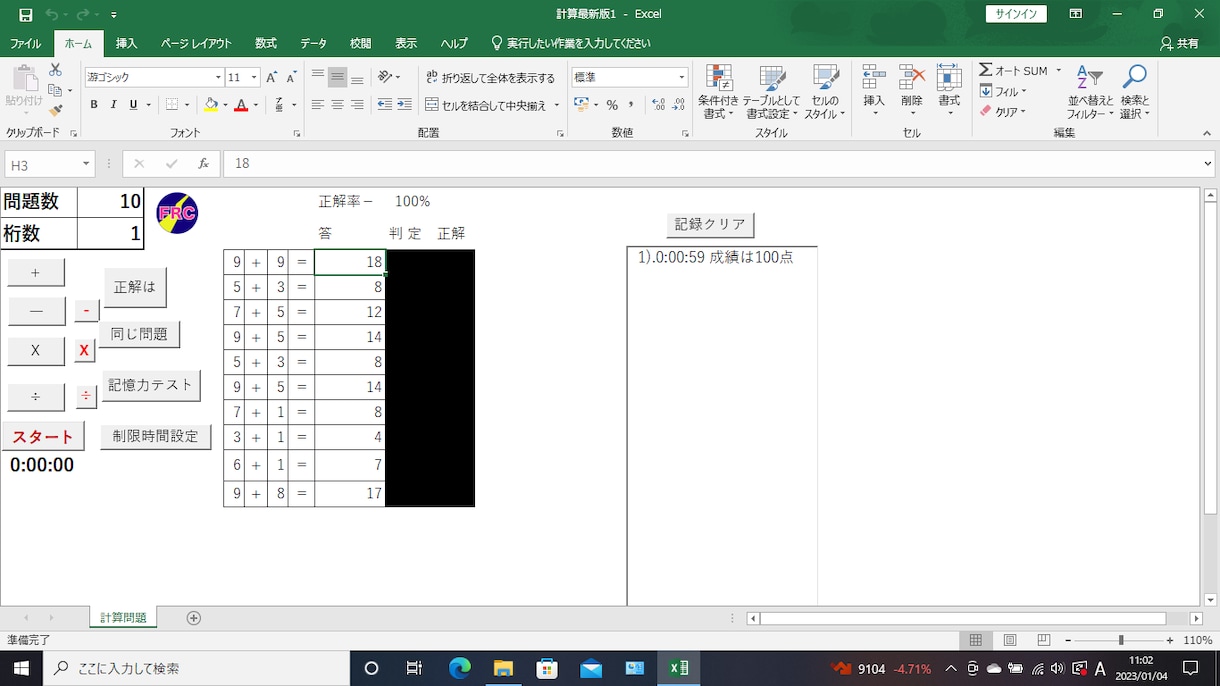Expand the formula bar chevron

[x=1208, y=164]
